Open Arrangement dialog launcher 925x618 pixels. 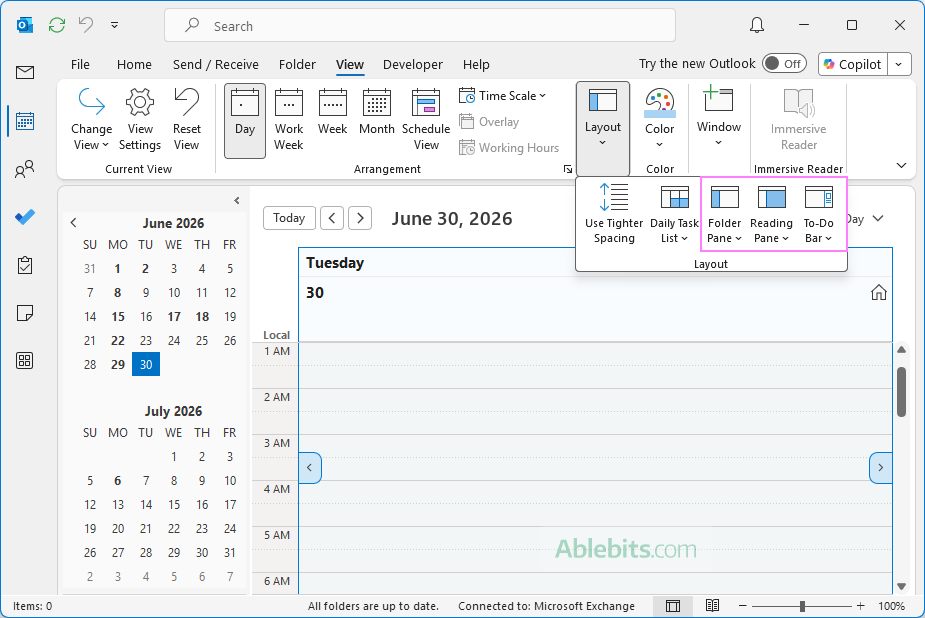pos(568,169)
